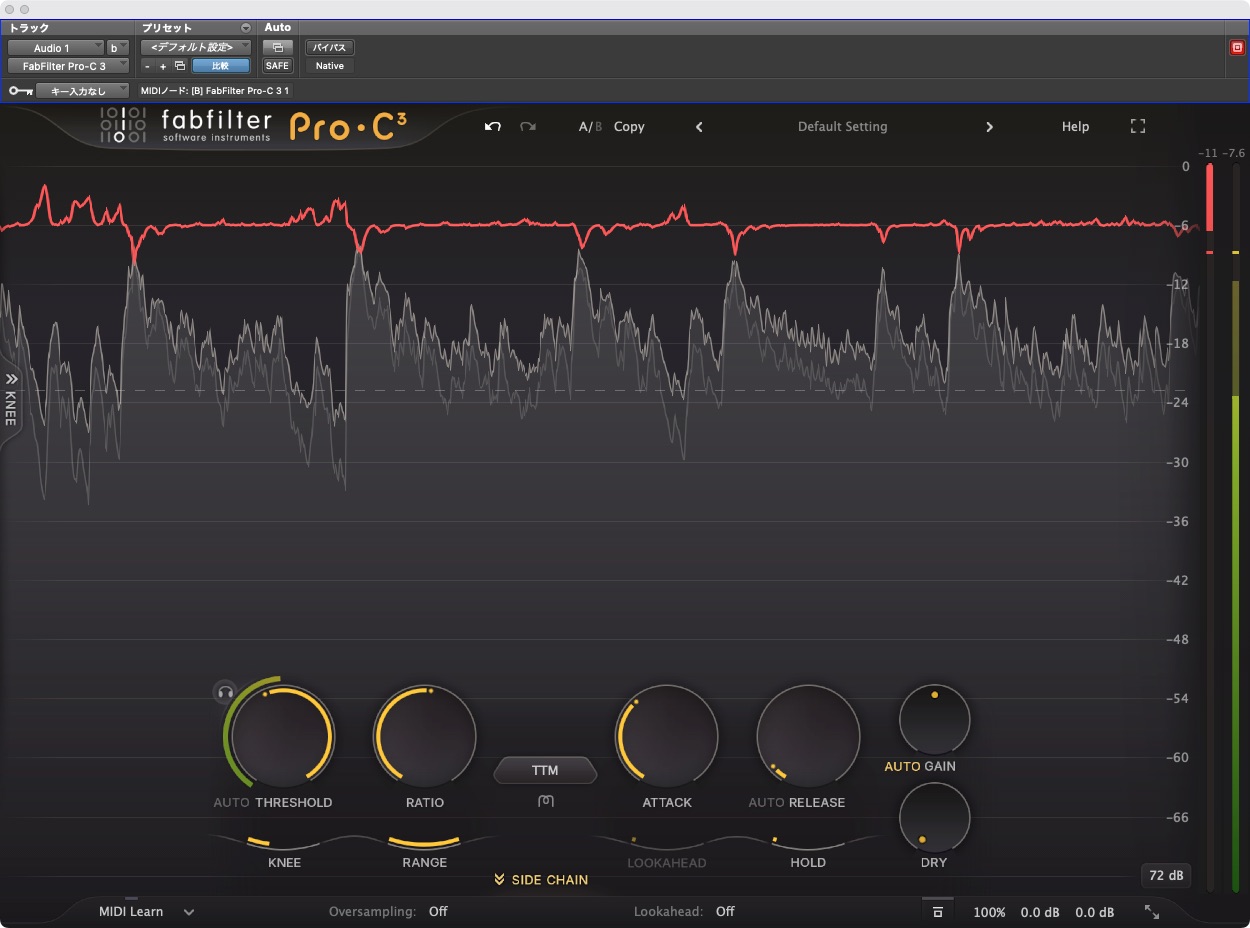Screen dimensions: 1250x928
Task: Enable audition threshold headphones icon
Action: (225, 692)
